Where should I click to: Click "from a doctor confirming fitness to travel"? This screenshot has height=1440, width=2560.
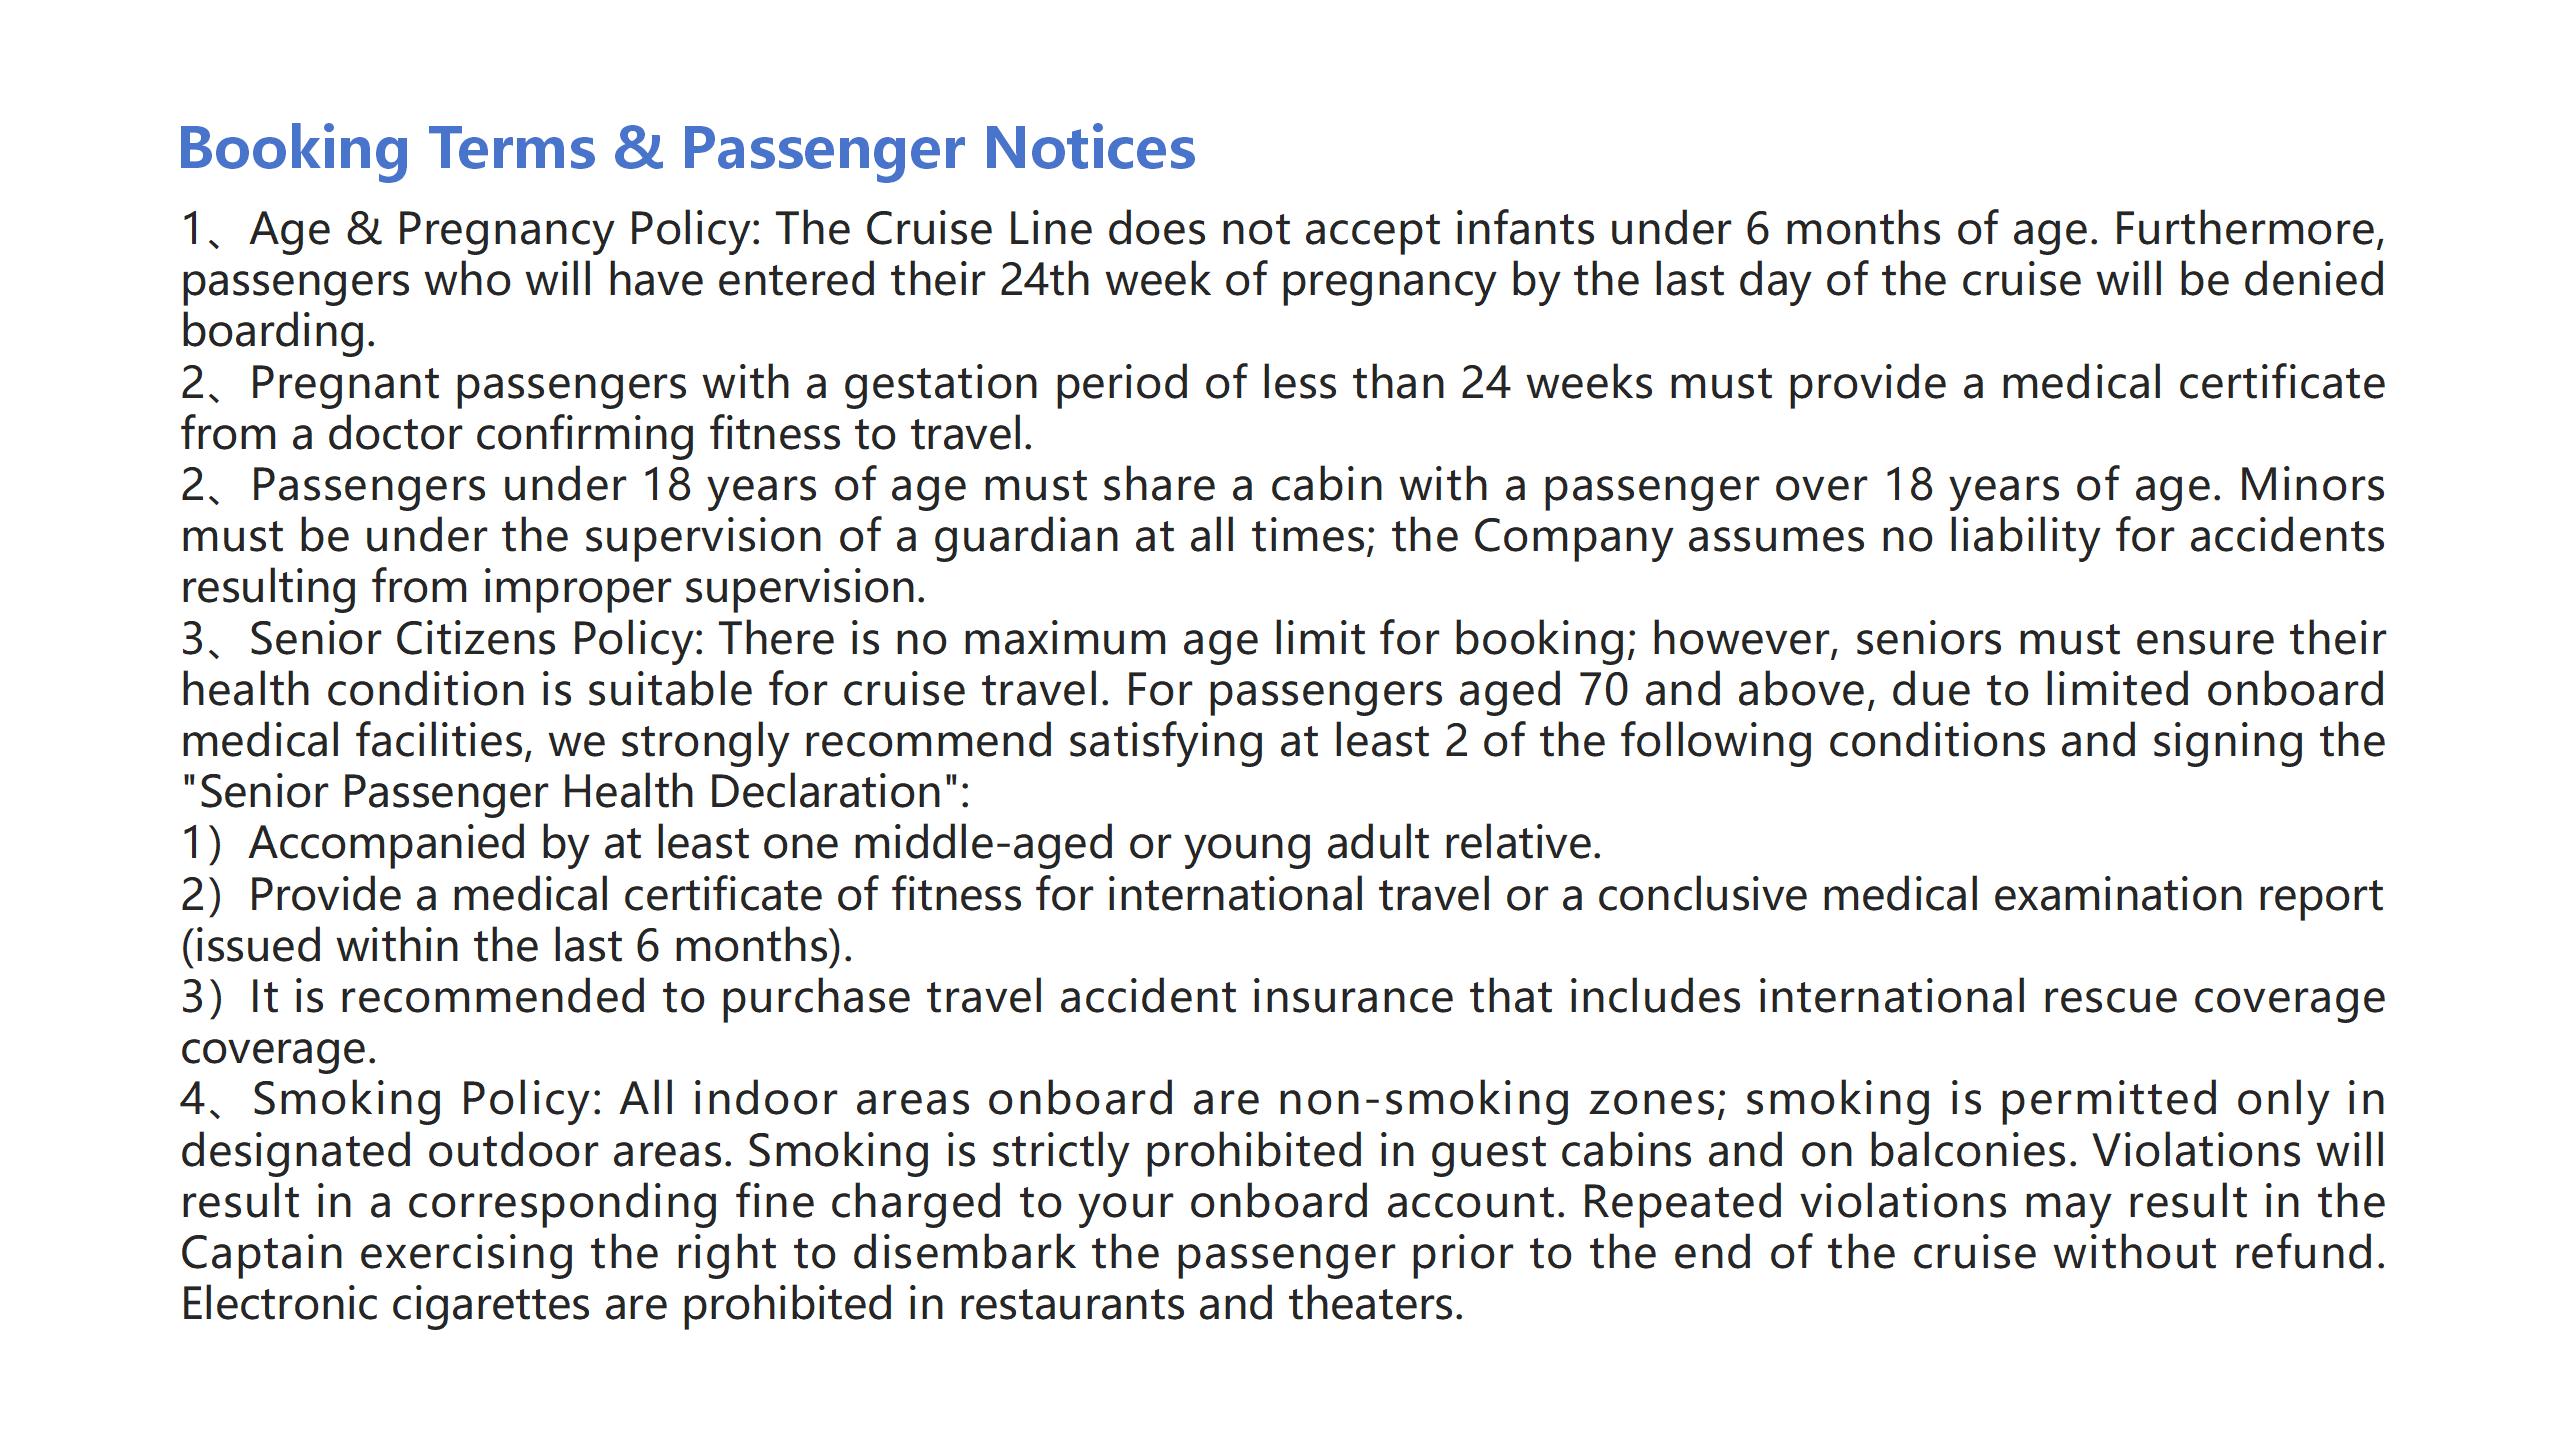(x=606, y=434)
